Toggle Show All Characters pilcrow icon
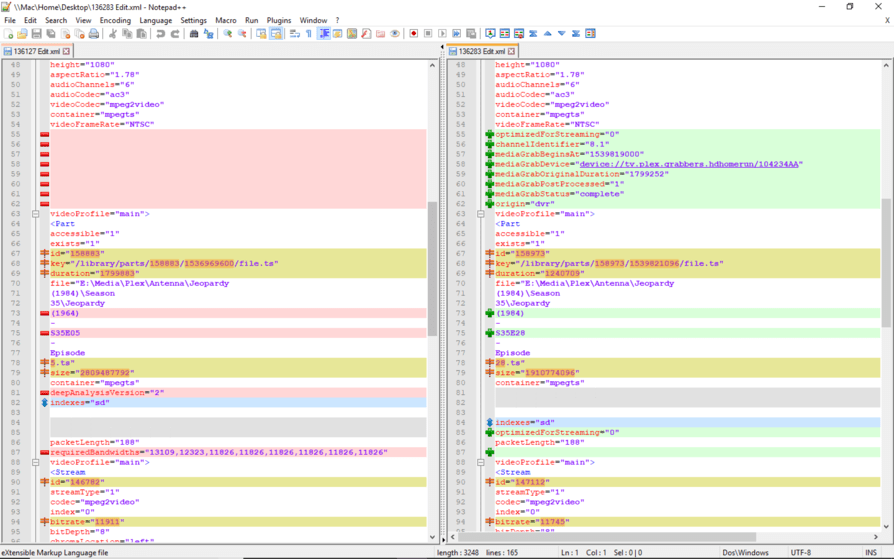894x559 pixels. [x=309, y=34]
